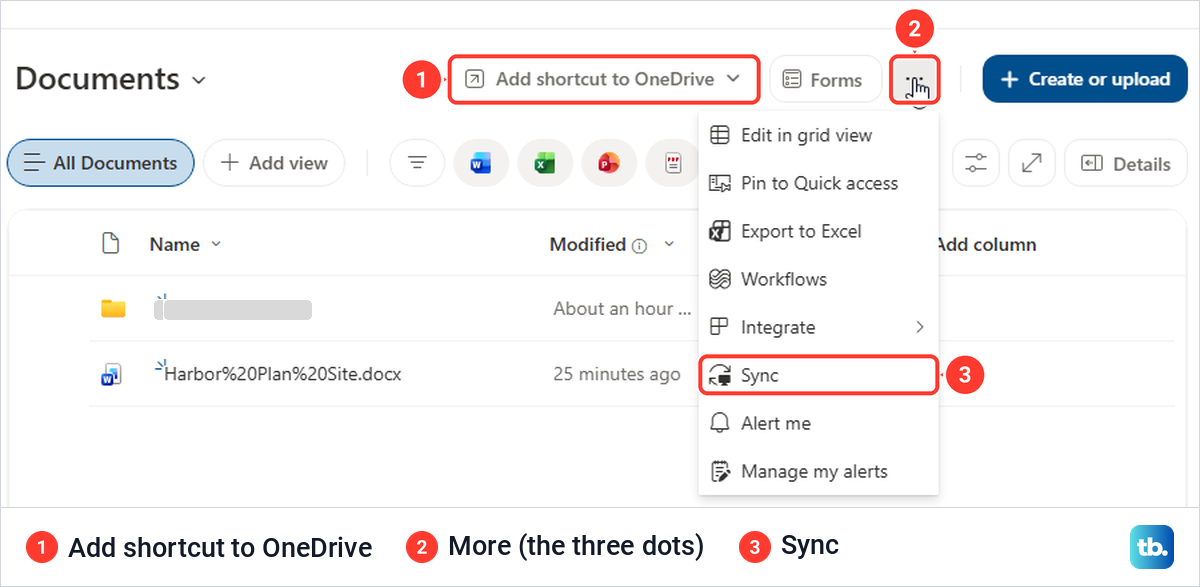Open Harbor%20Plan%20Site.docx file

point(283,374)
